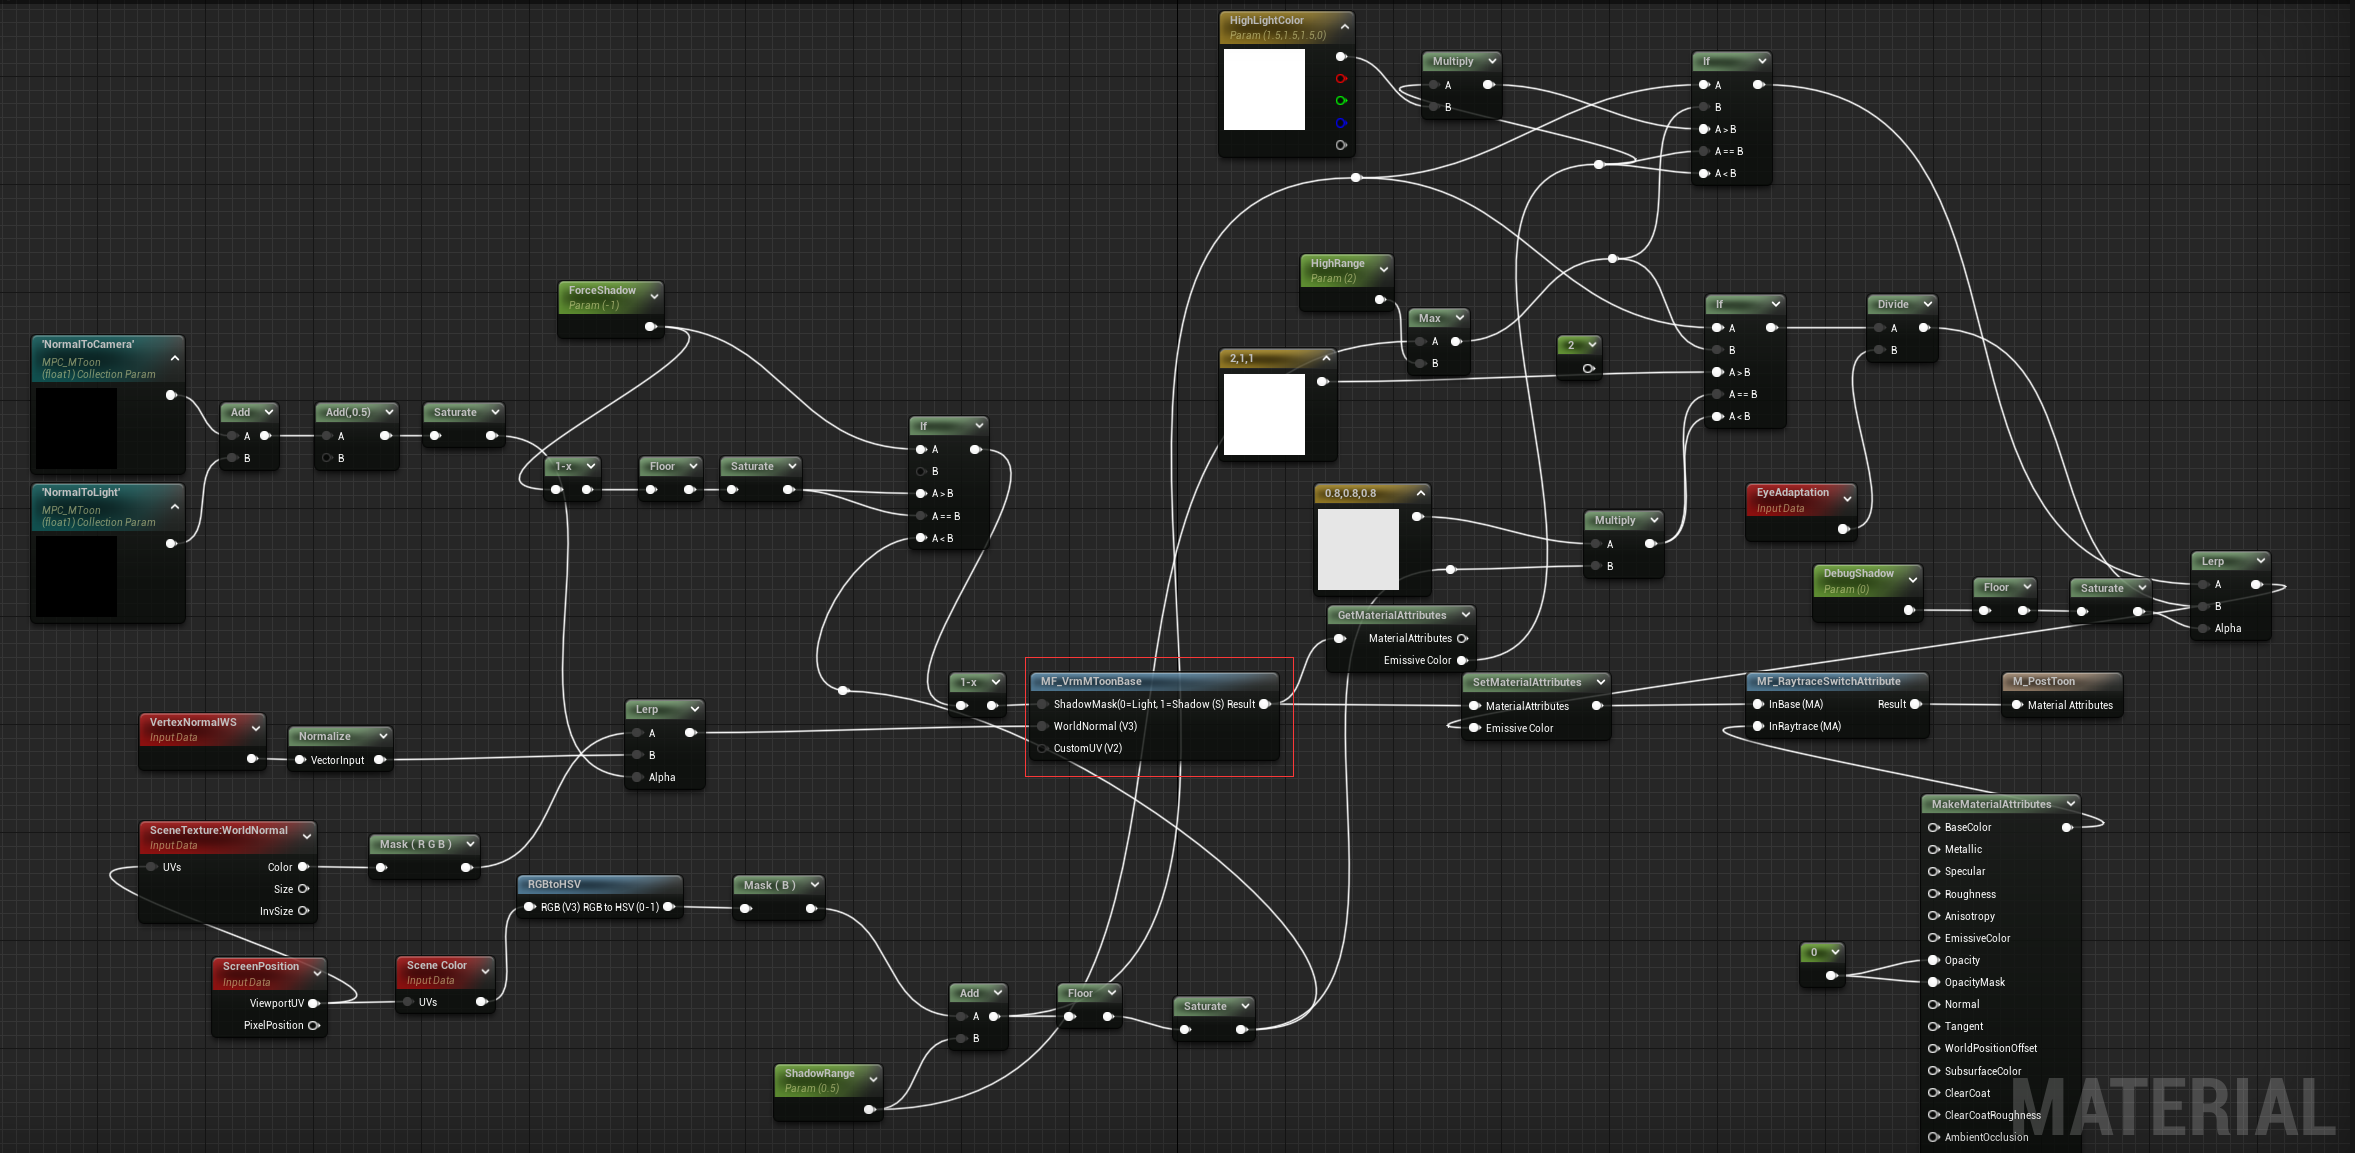
Task: Click the black NormalToLight preview thumbnail
Action: pyautogui.click(x=76, y=576)
